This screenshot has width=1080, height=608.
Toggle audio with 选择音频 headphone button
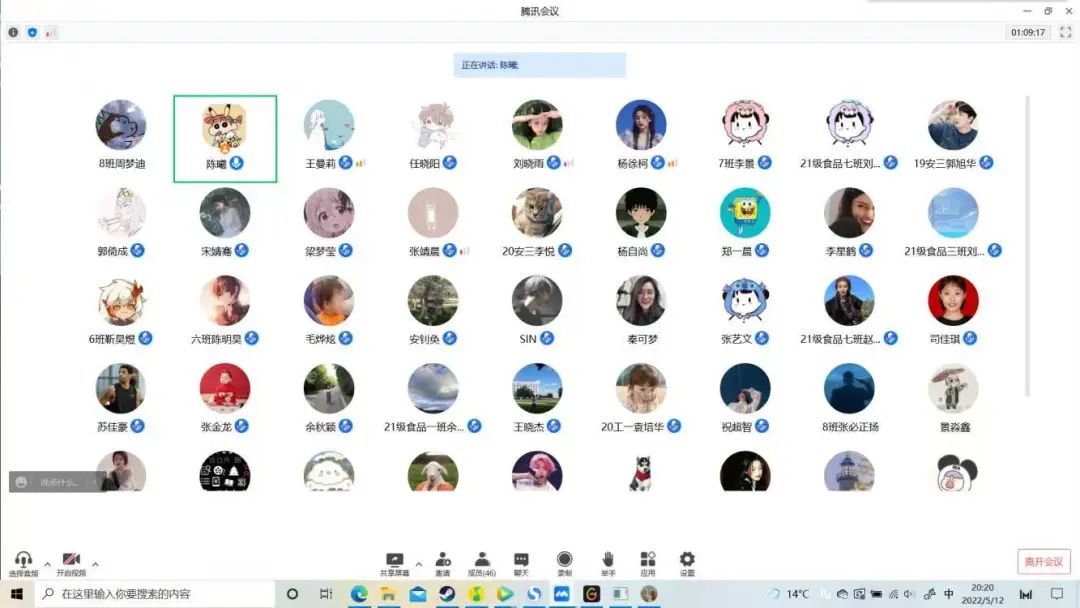[23, 562]
